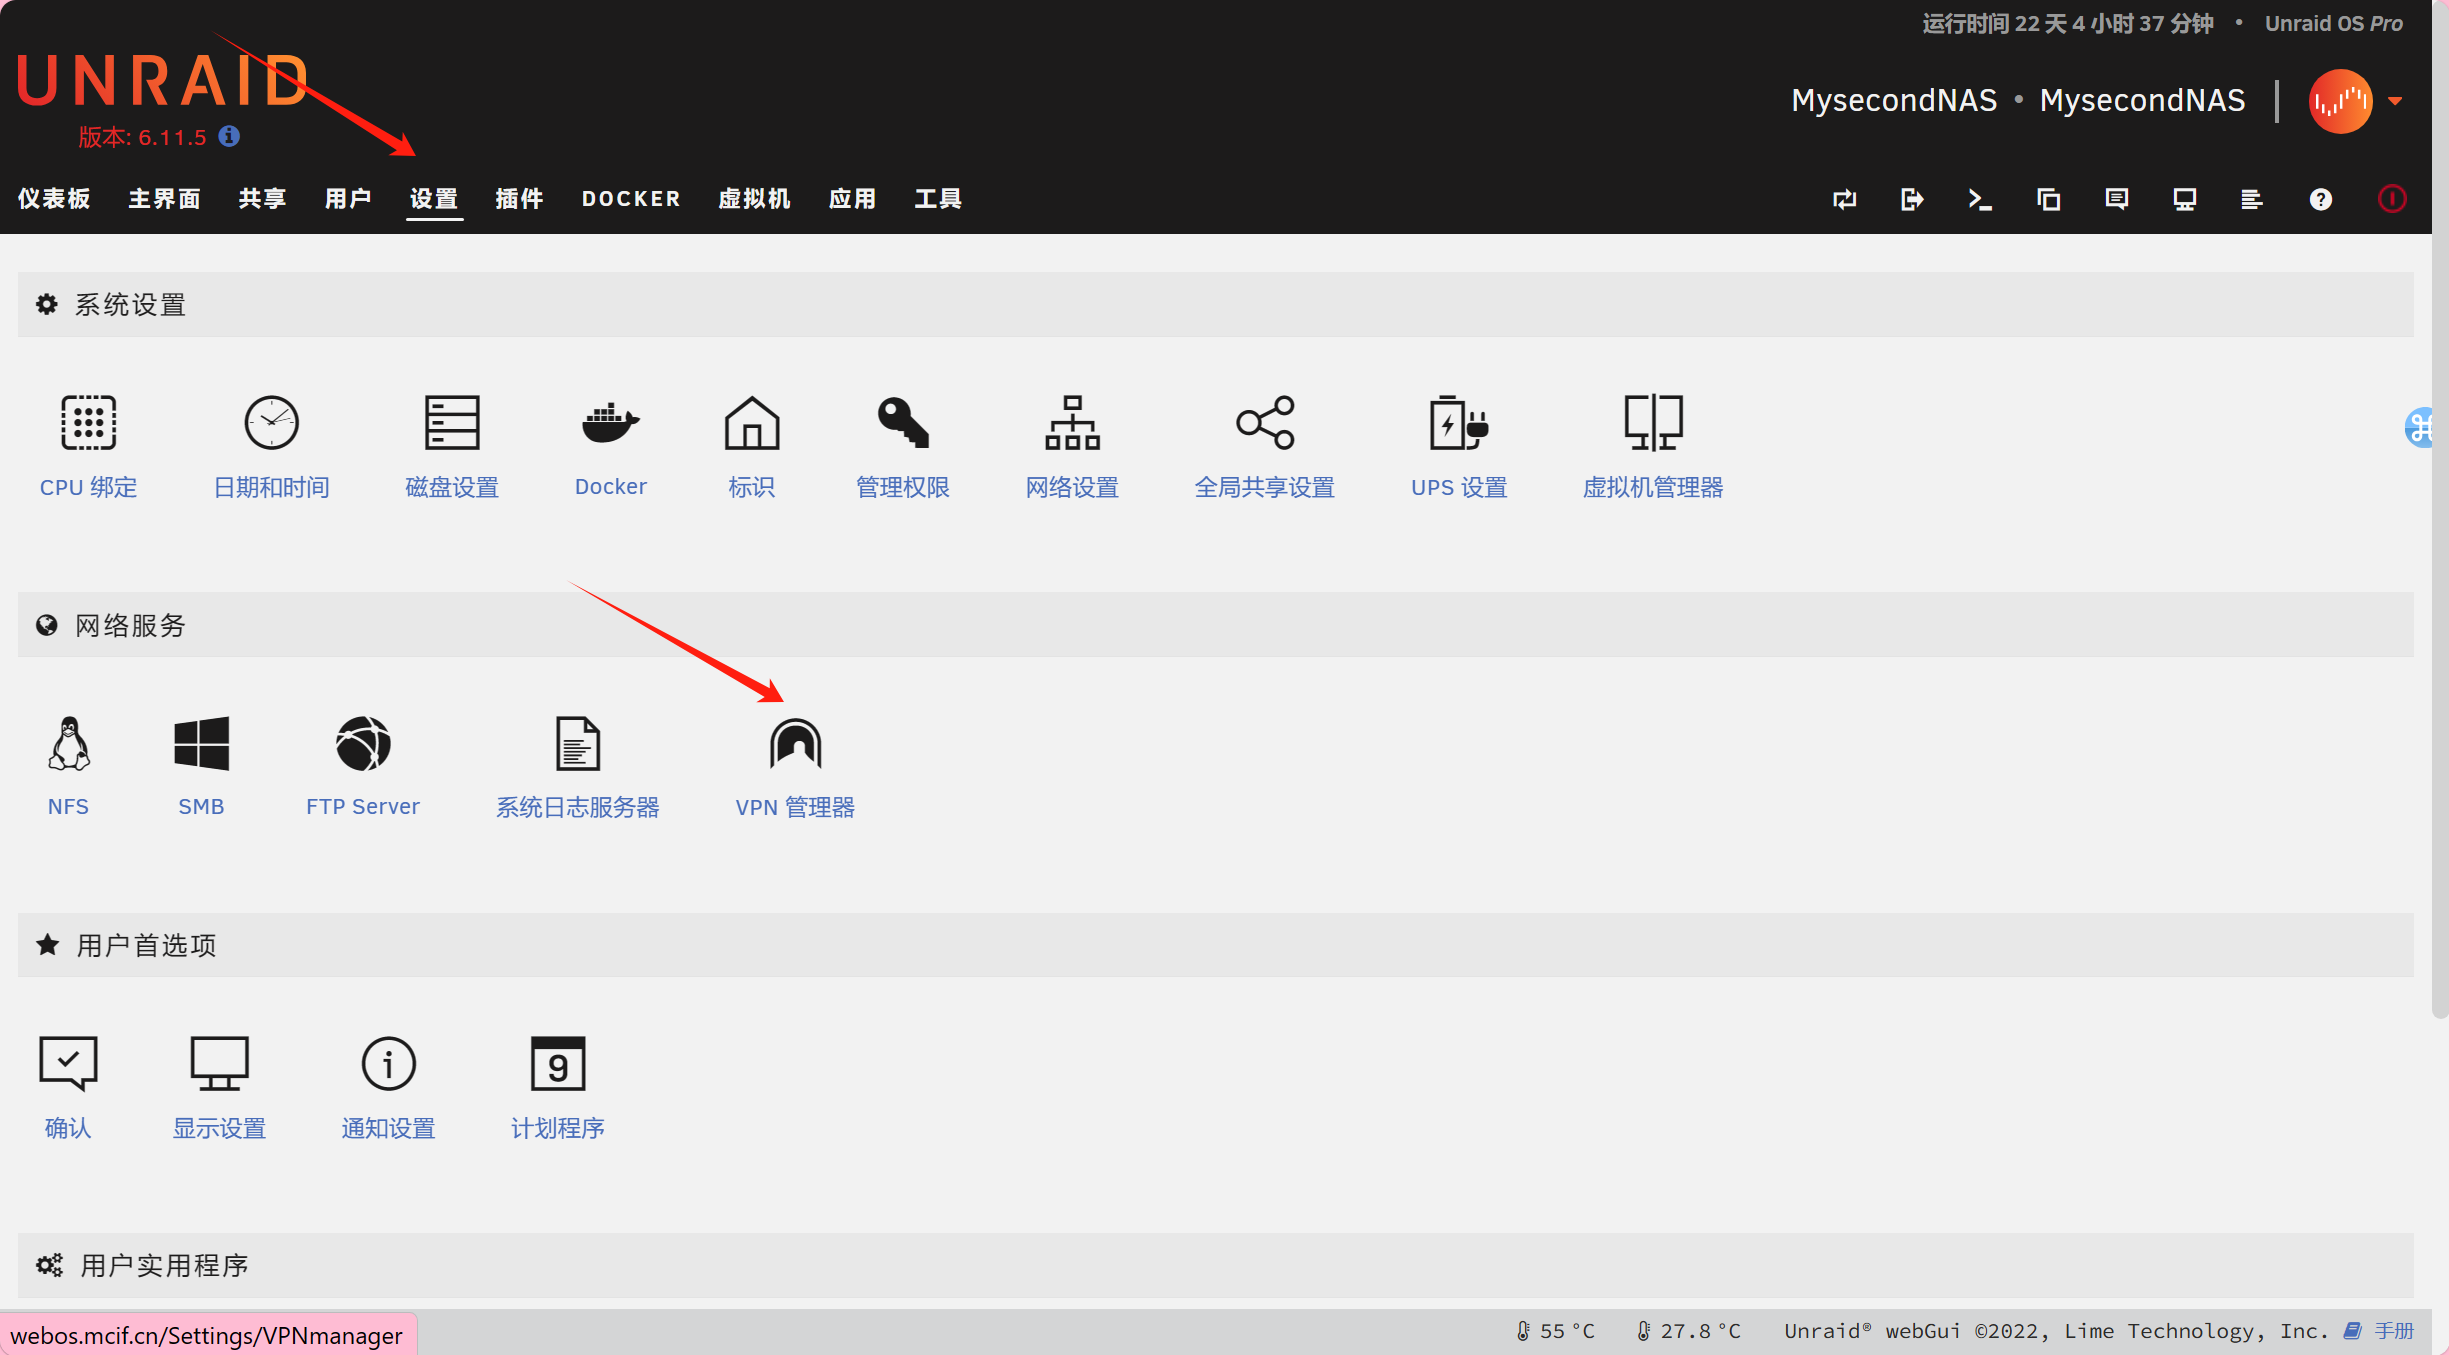Screen dimensions: 2449x1355
Task: Click the red power icon in toolbar
Action: pos(2391,199)
